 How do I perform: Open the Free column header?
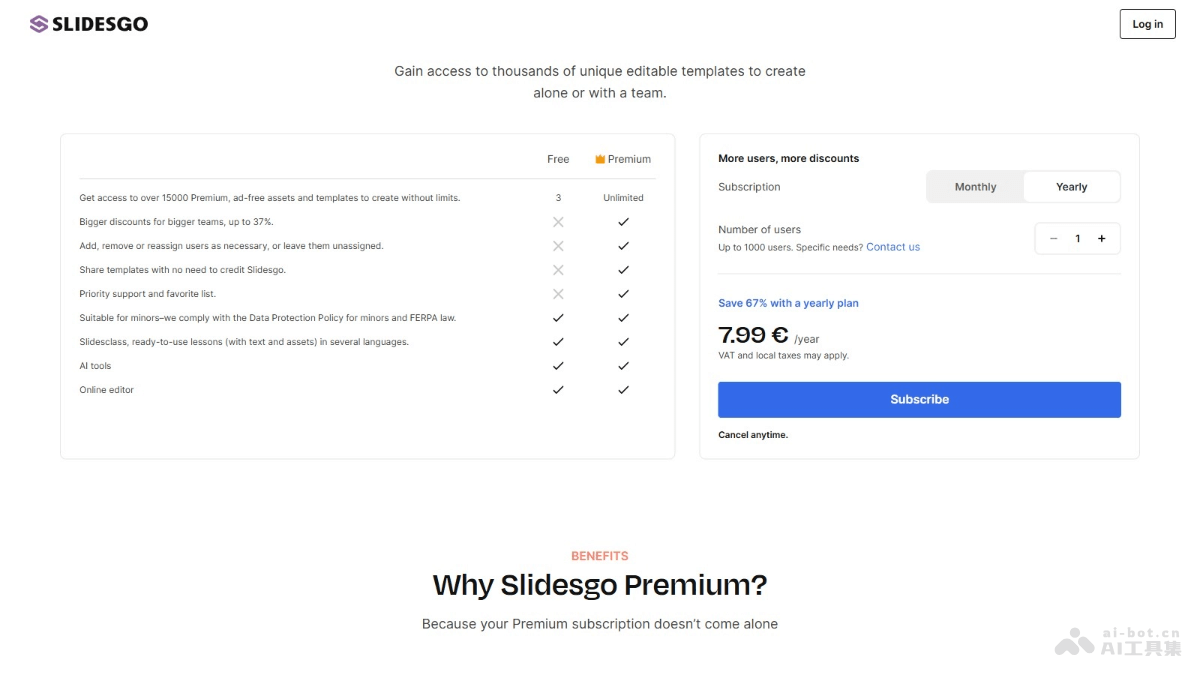tap(558, 159)
